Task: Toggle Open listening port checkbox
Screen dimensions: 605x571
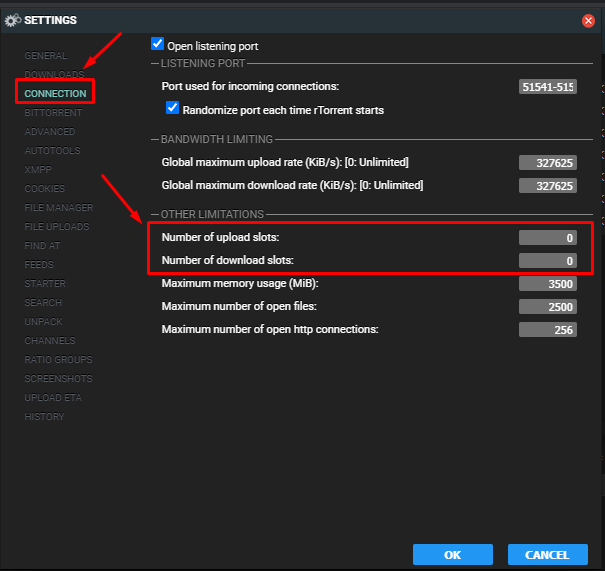Action: pyautogui.click(x=157, y=44)
